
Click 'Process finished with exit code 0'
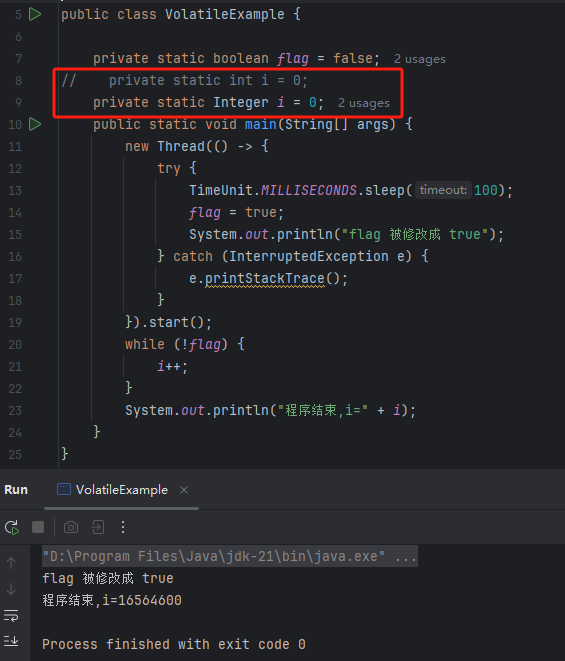tap(174, 644)
